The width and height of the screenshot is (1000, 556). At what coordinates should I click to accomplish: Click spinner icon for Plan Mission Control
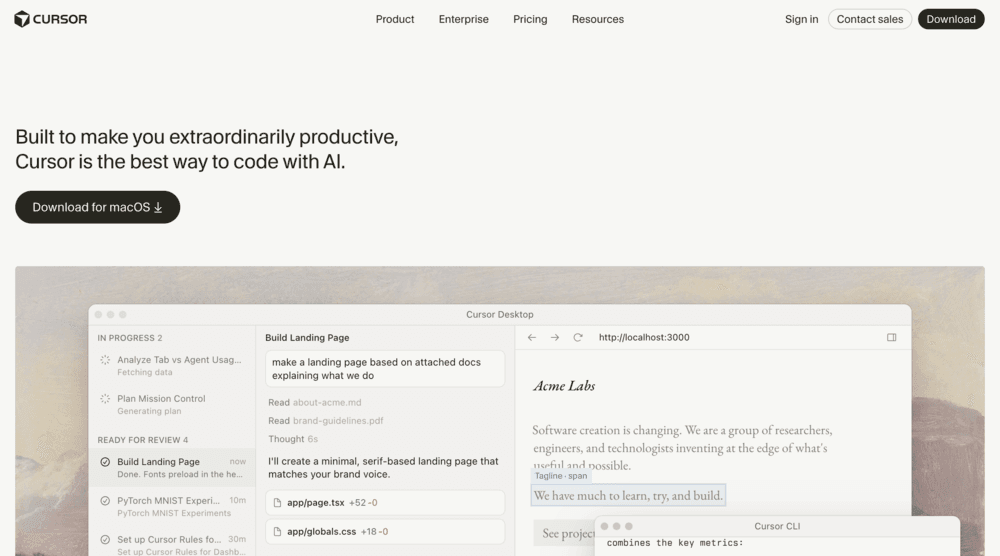click(x=105, y=399)
